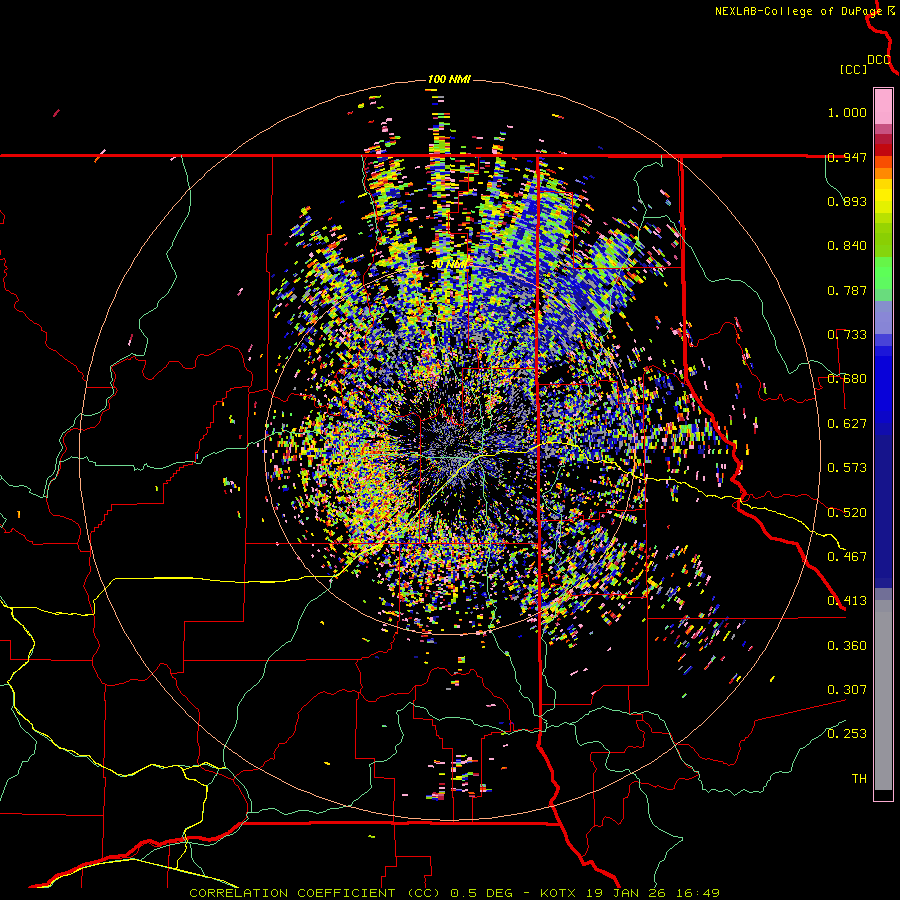Click the 0.520 scale value

coord(847,513)
